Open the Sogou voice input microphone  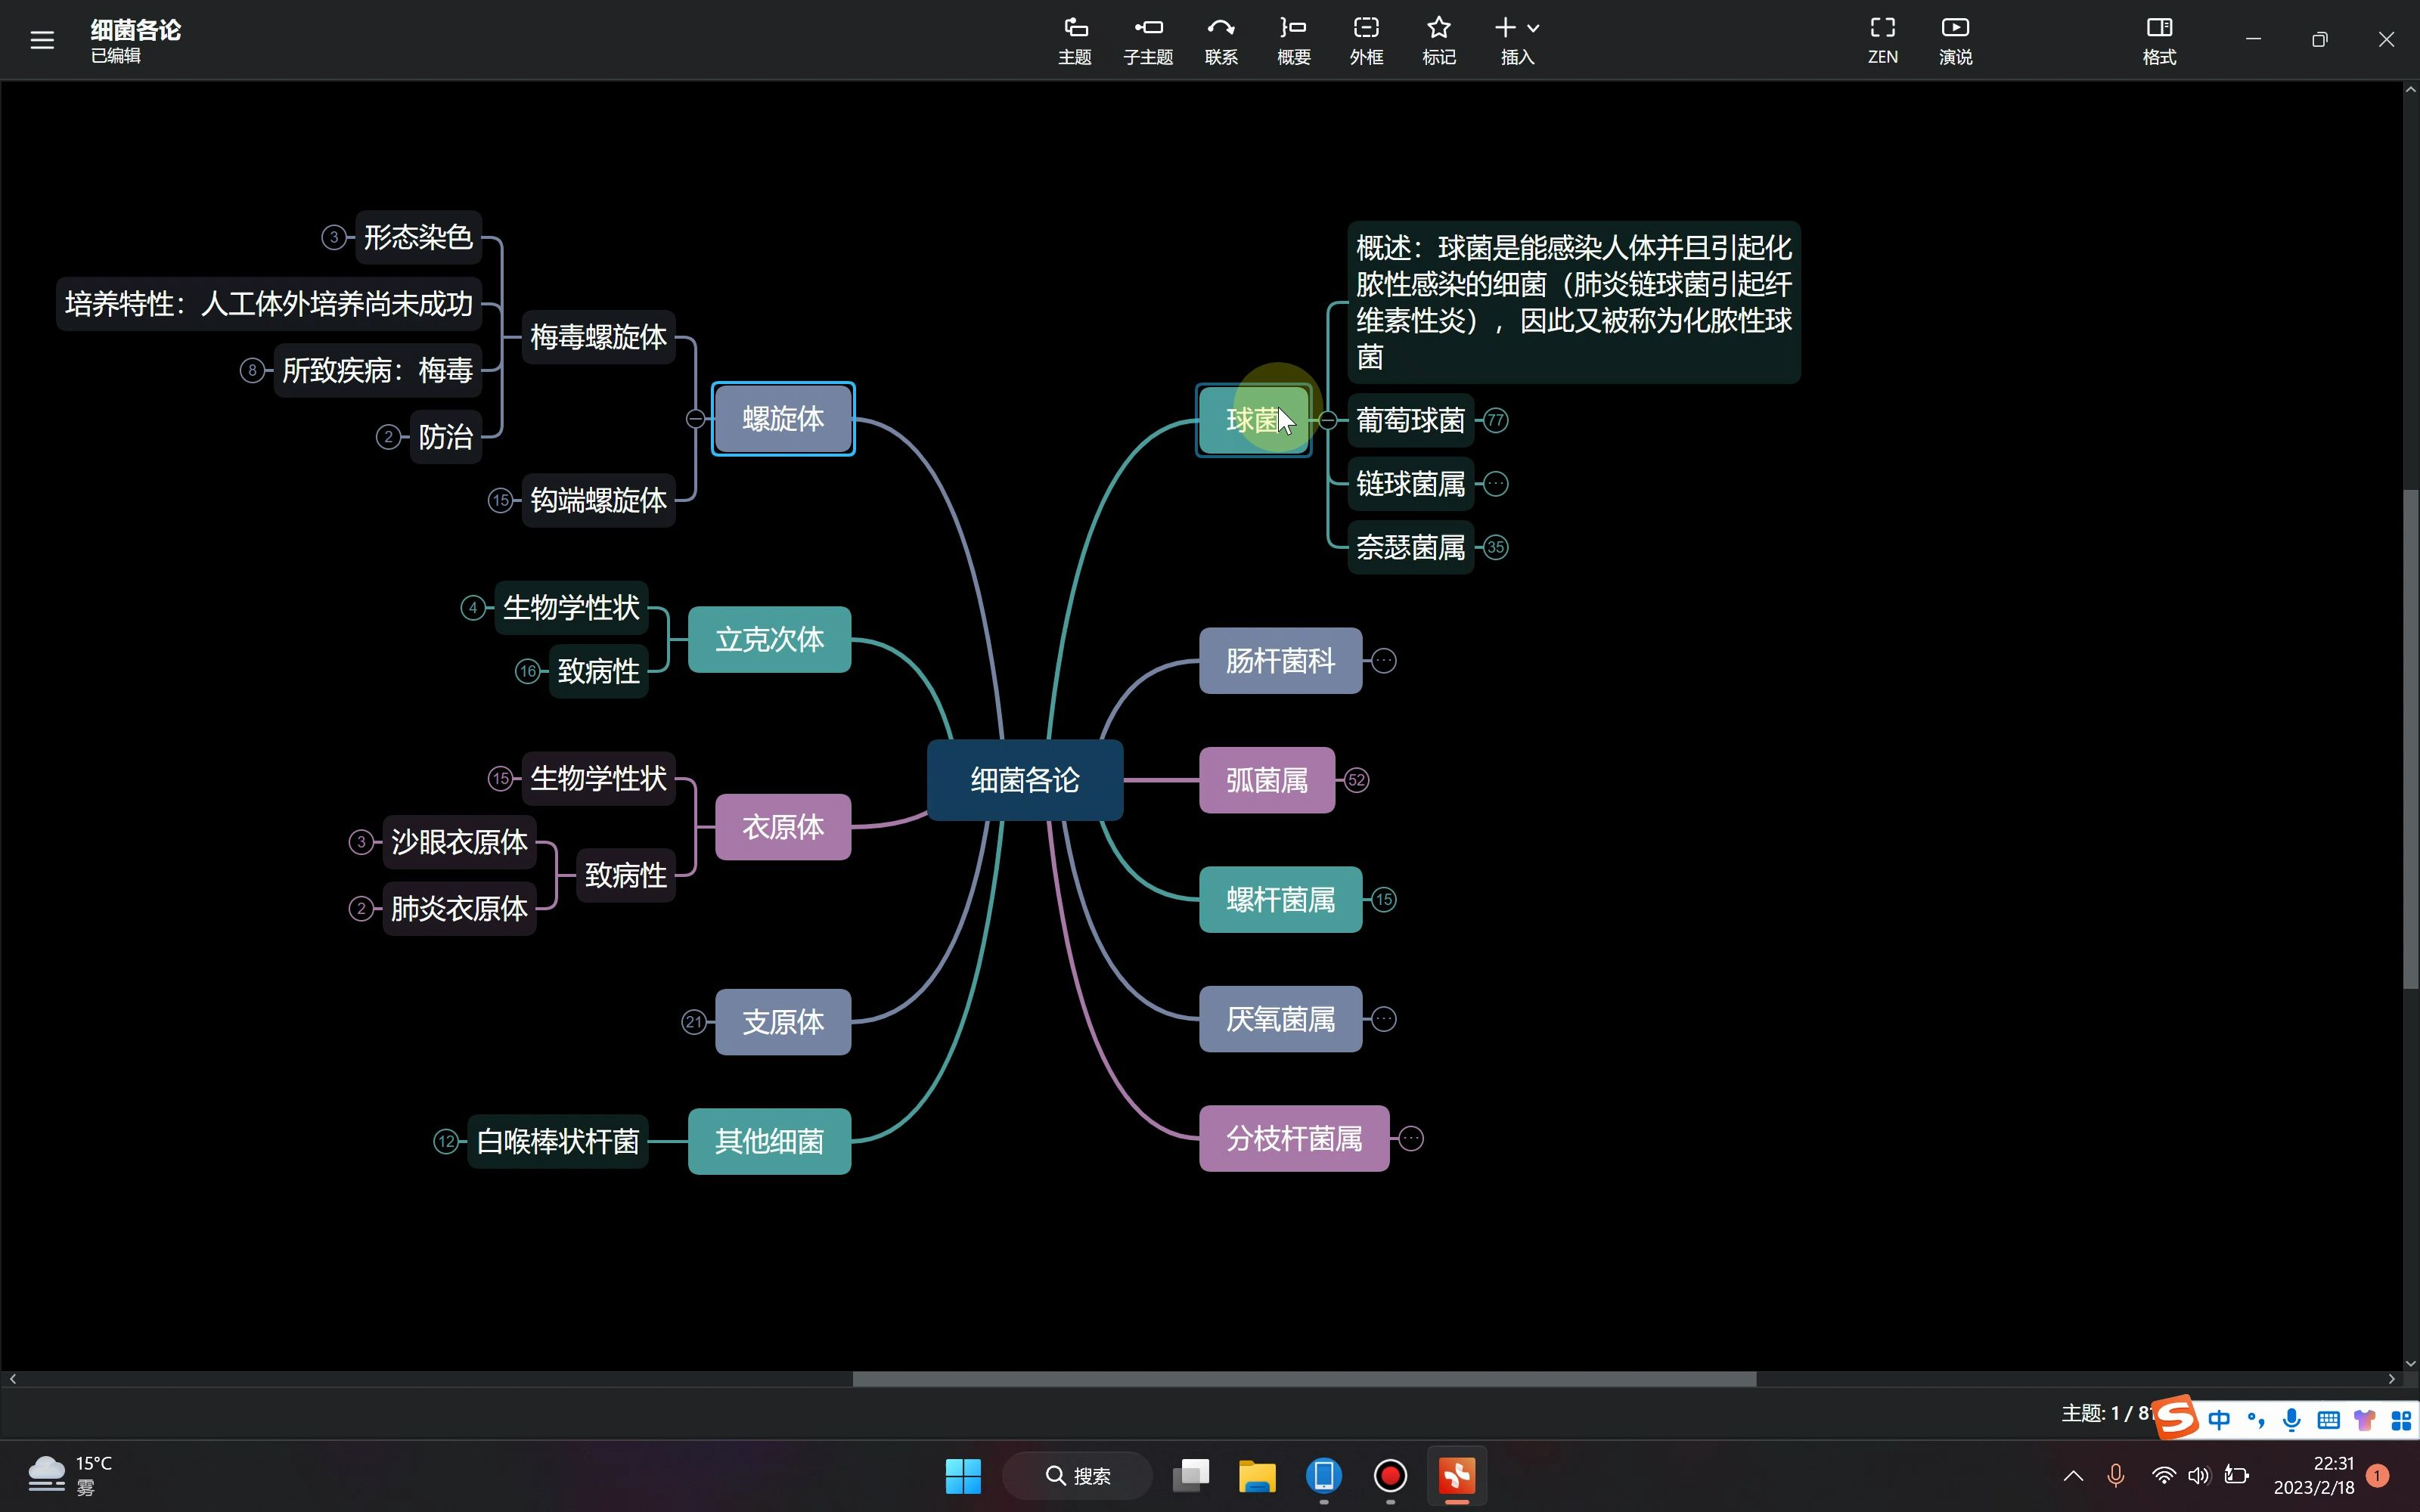[x=2292, y=1420]
